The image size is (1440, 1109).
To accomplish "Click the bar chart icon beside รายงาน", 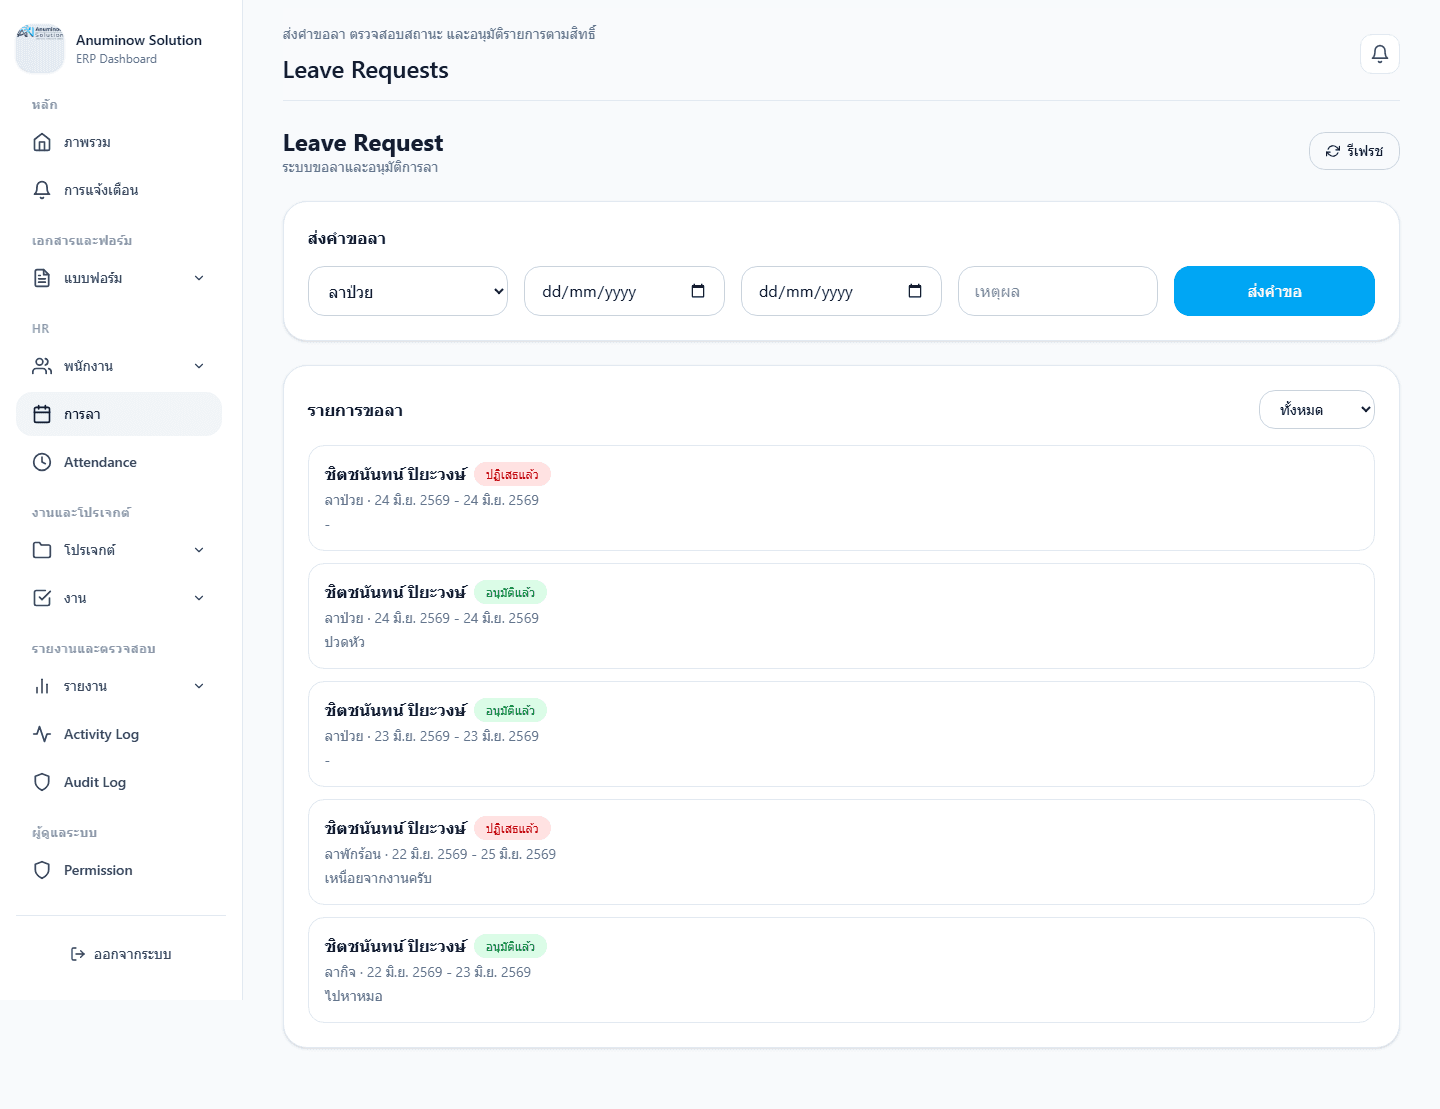I will click(42, 686).
